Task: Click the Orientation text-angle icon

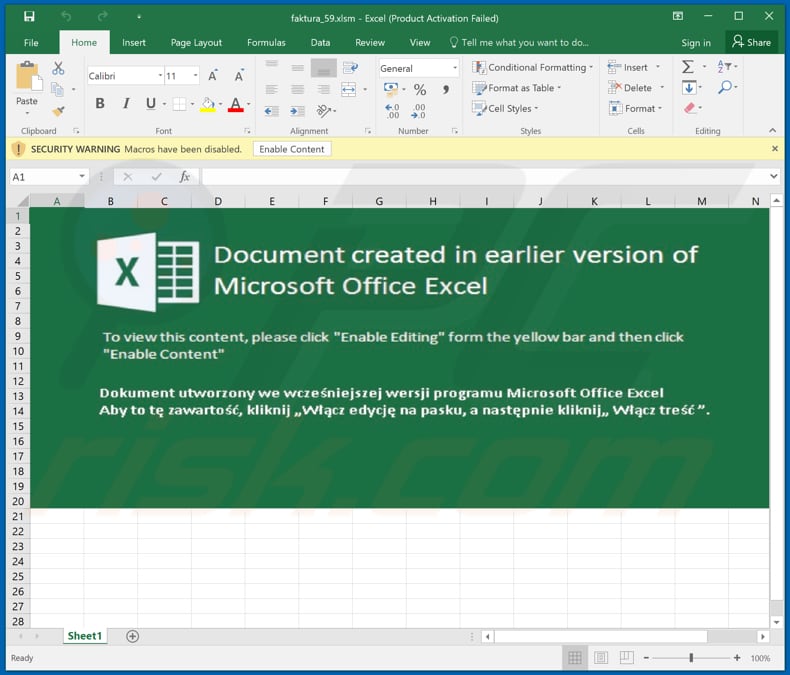Action: pyautogui.click(x=323, y=110)
